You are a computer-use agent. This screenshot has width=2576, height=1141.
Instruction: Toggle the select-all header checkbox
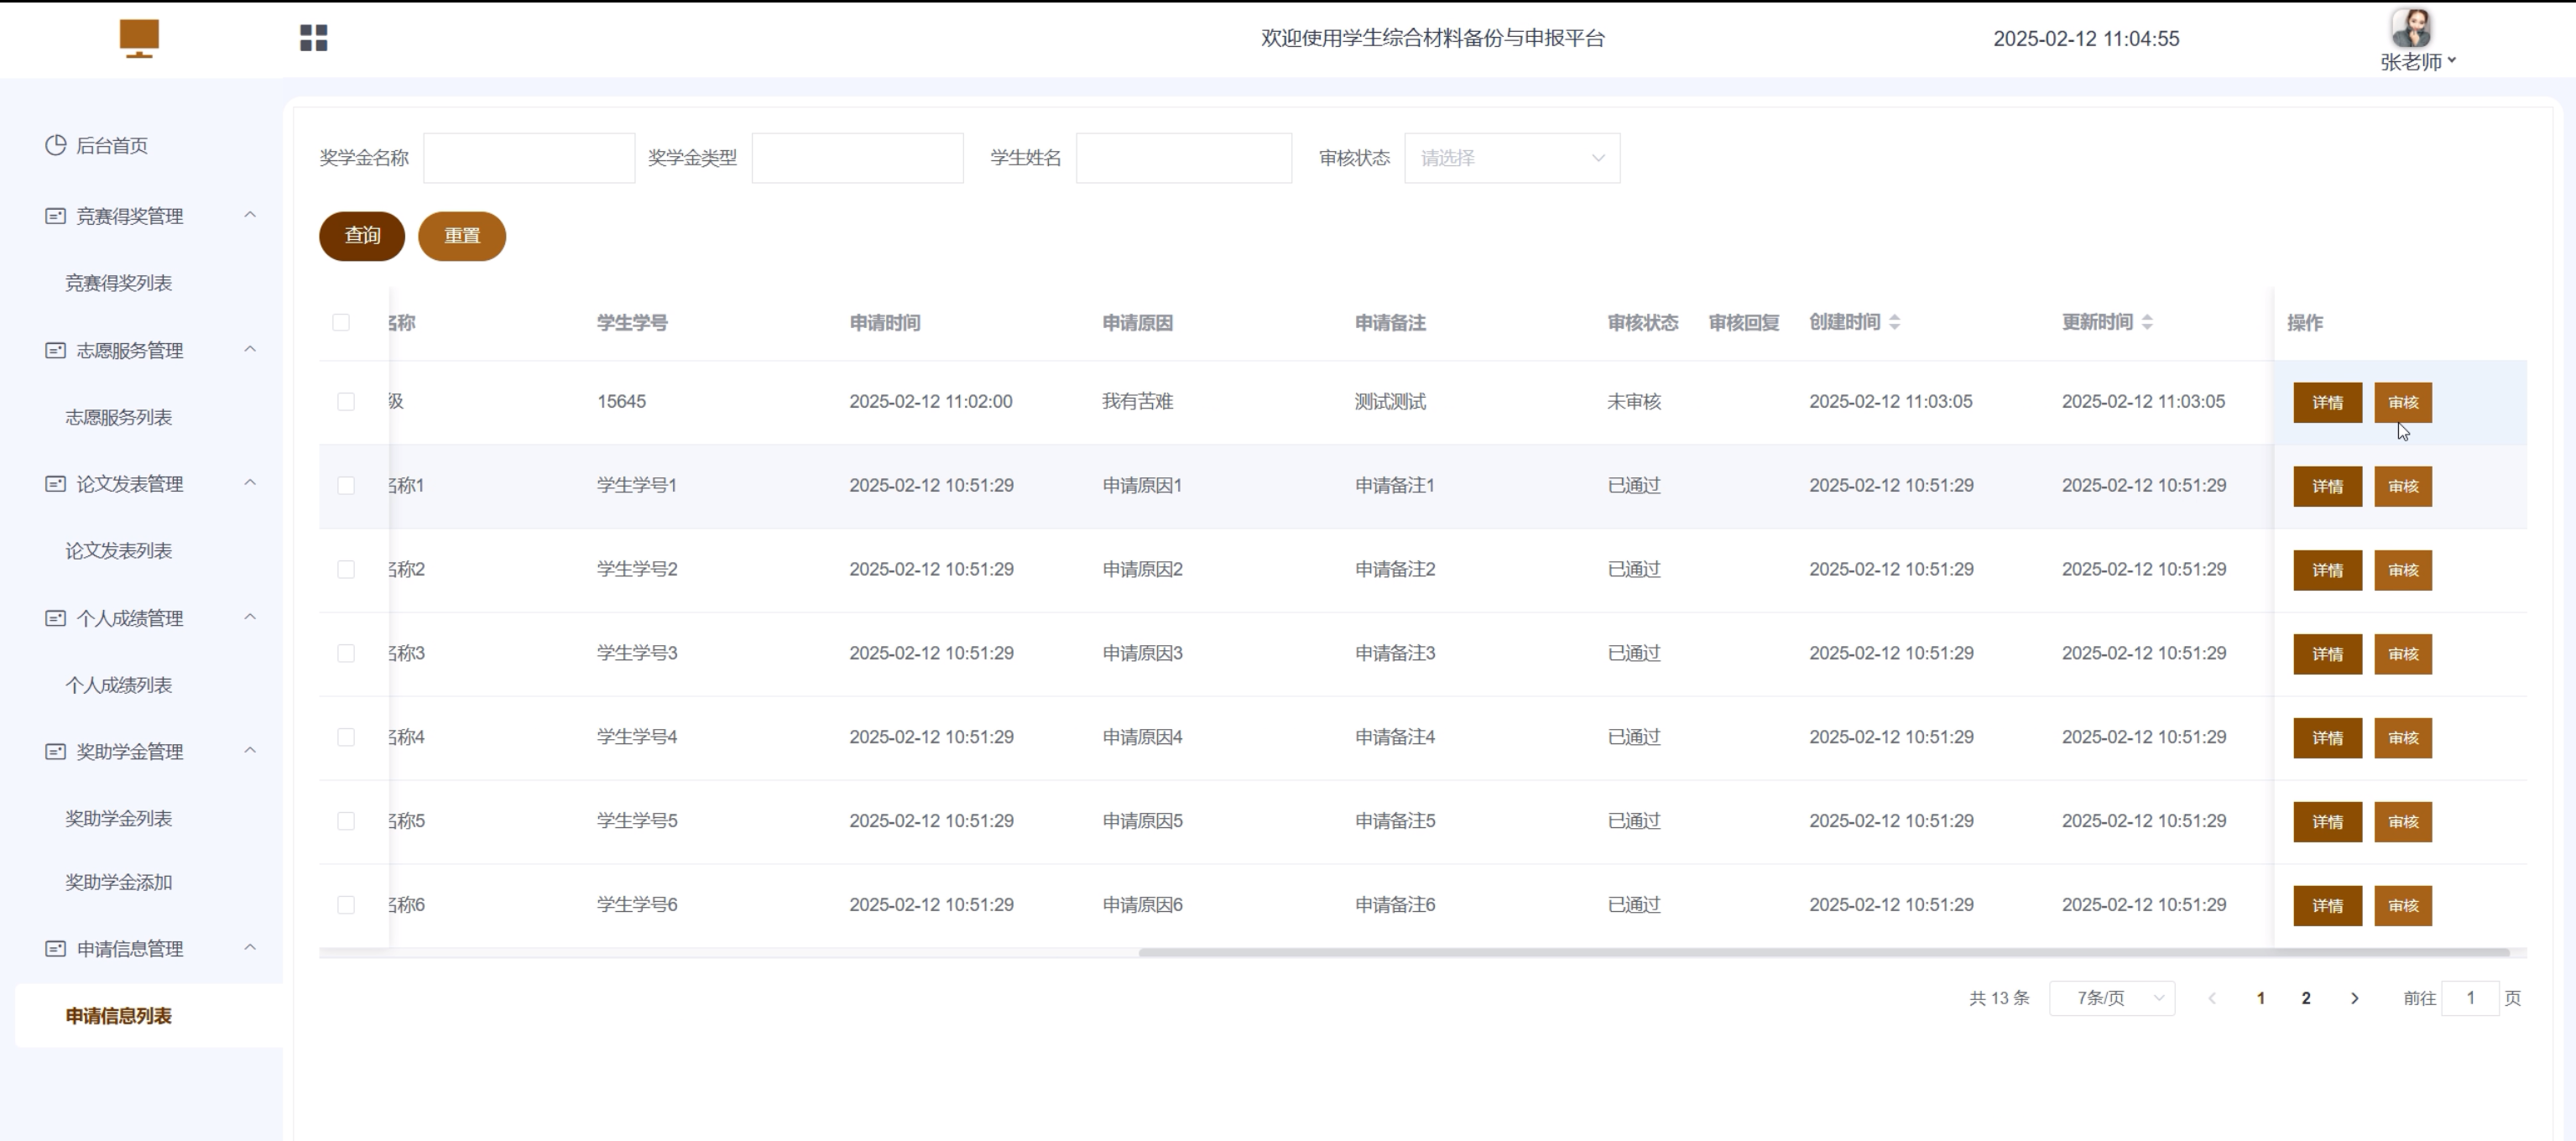(x=341, y=322)
